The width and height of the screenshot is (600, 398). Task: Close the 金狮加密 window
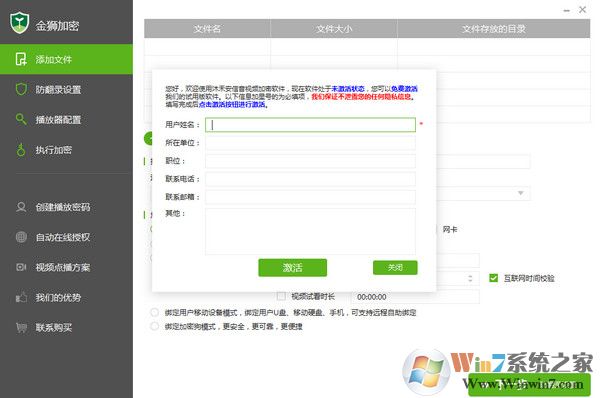tap(582, 10)
